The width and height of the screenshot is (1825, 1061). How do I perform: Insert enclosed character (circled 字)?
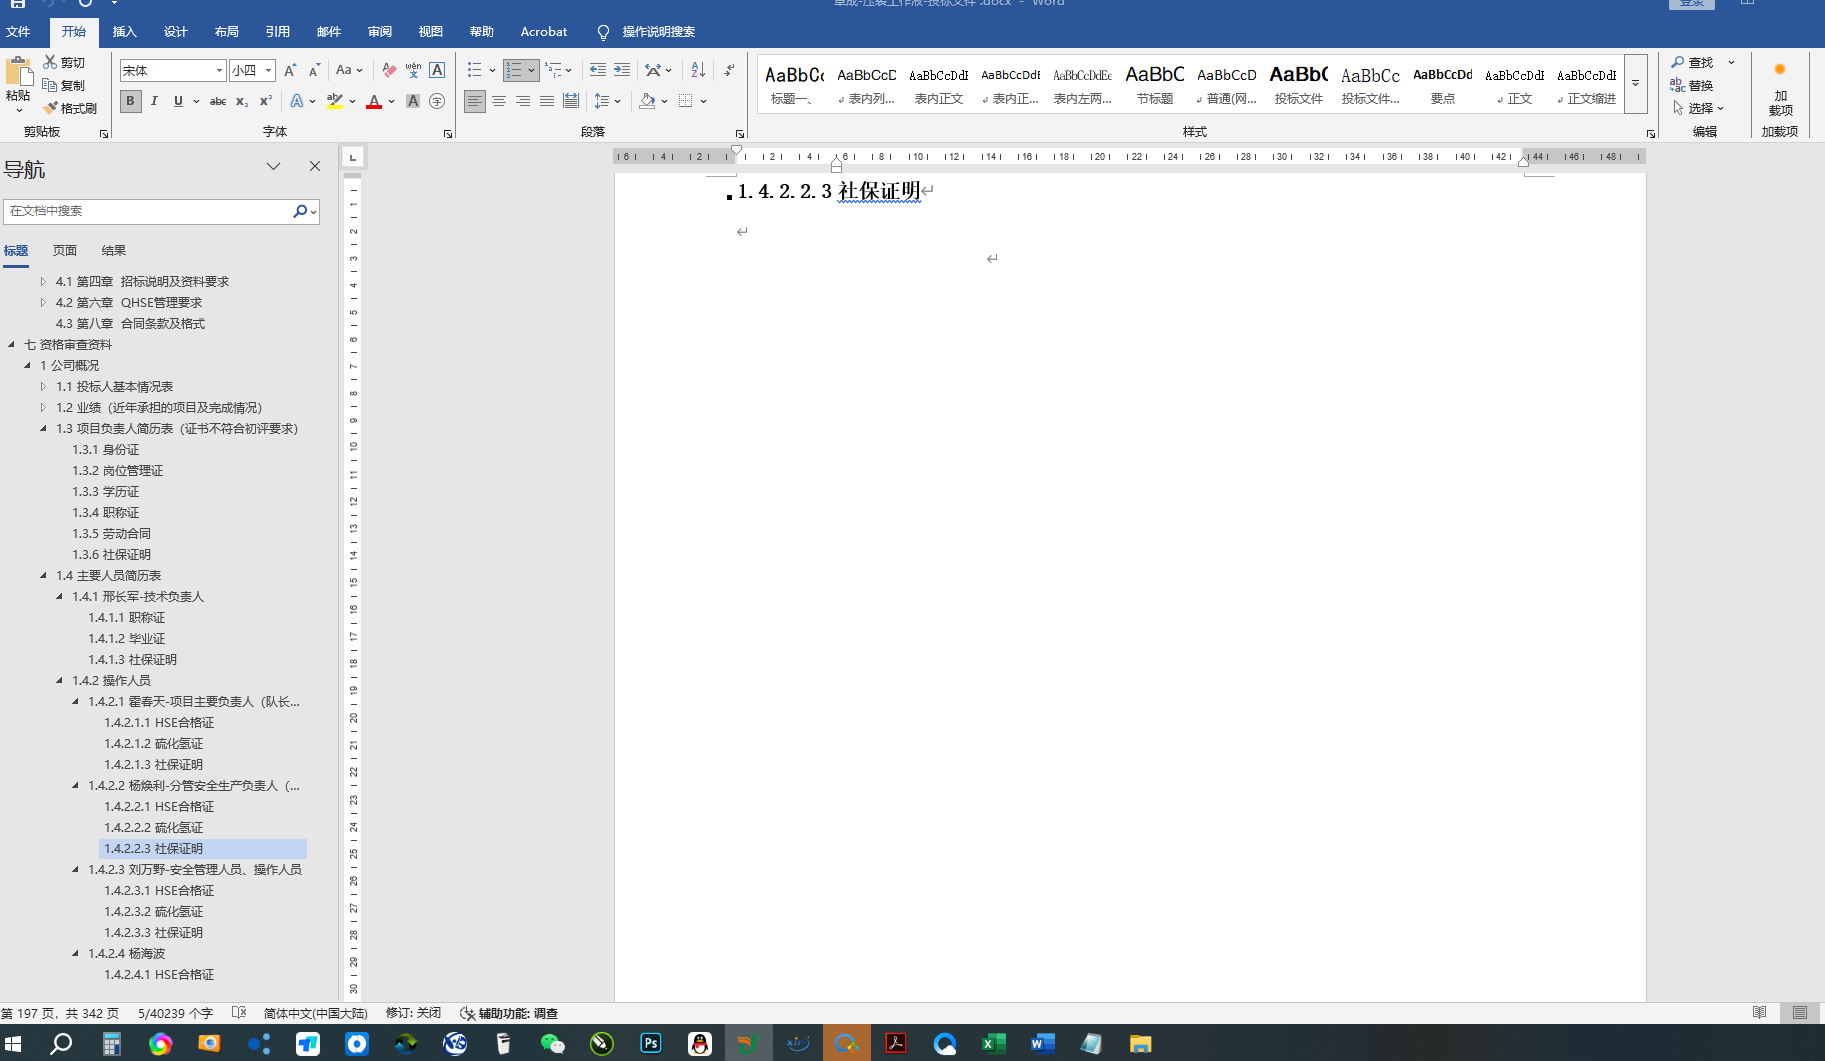437,101
